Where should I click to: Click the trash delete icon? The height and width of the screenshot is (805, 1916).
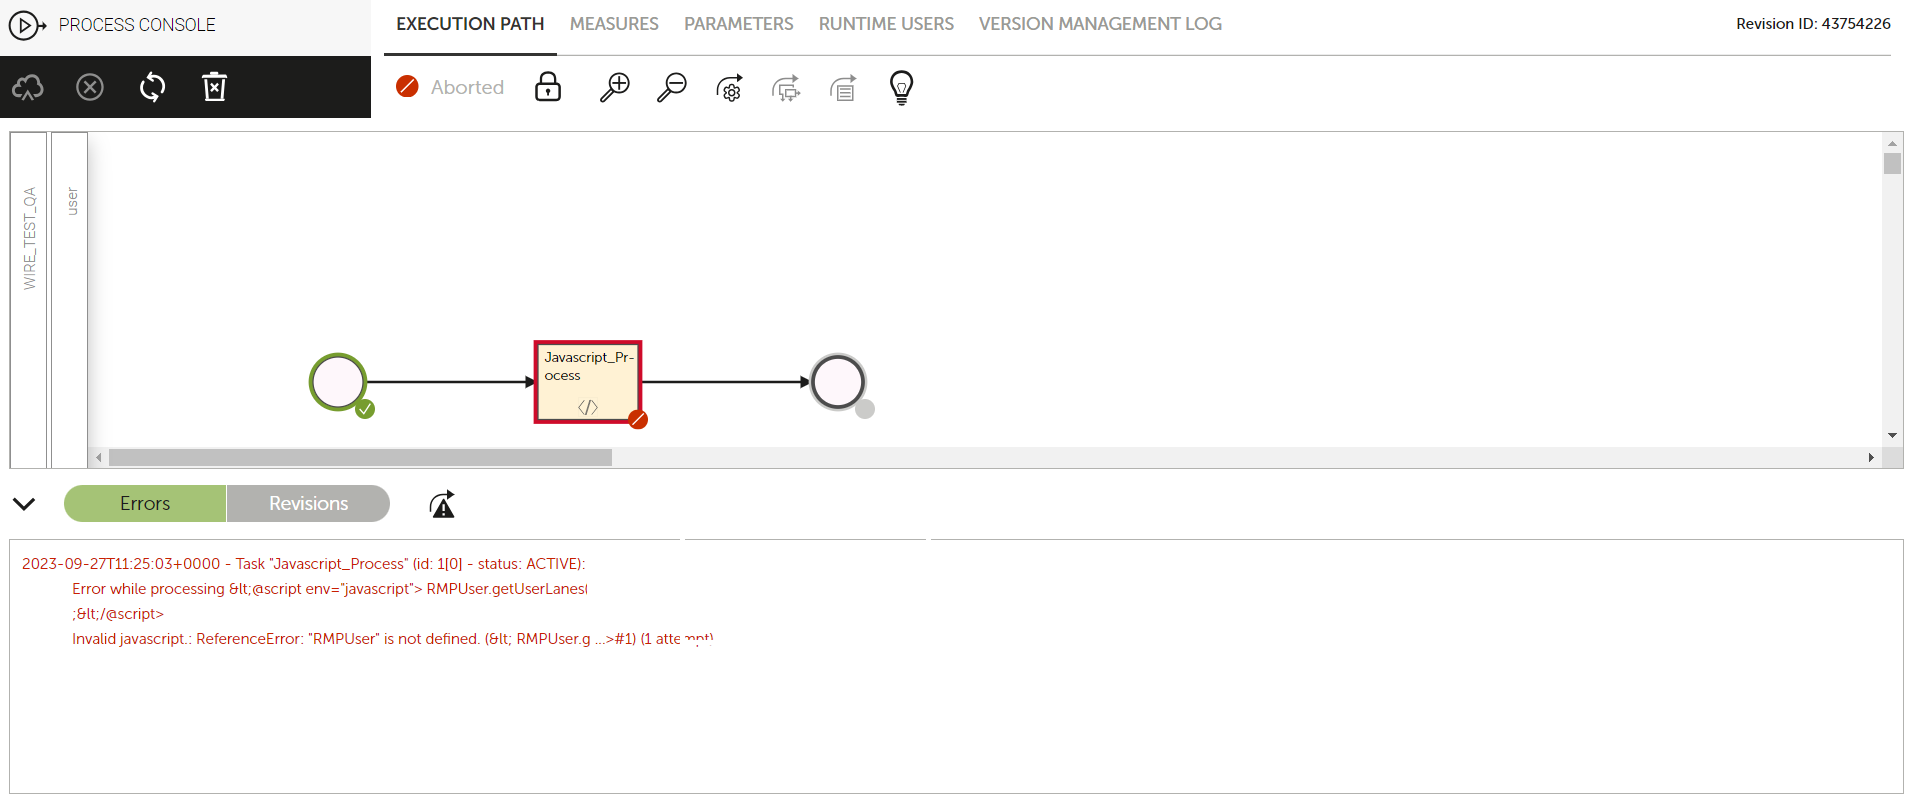[x=214, y=87]
